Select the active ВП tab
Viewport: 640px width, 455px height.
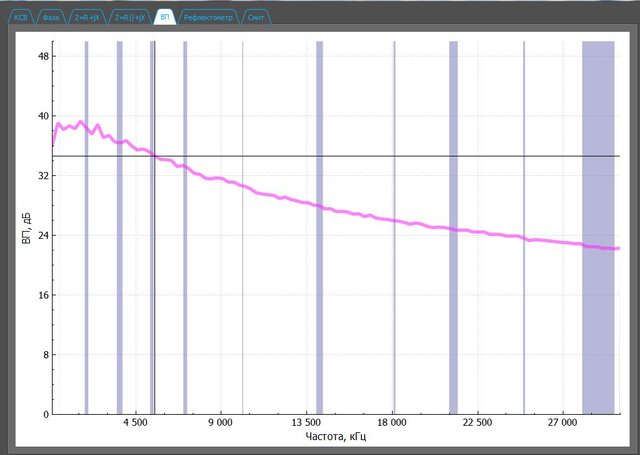(x=166, y=18)
